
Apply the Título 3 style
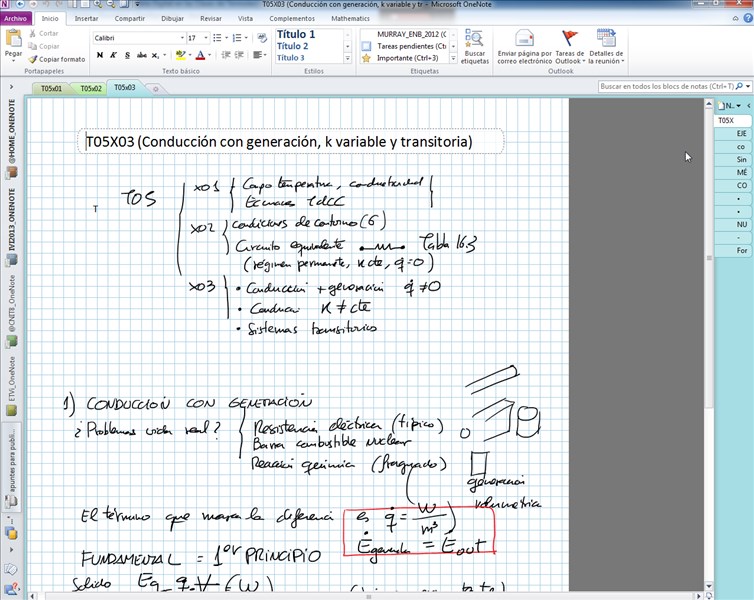pyautogui.click(x=290, y=58)
